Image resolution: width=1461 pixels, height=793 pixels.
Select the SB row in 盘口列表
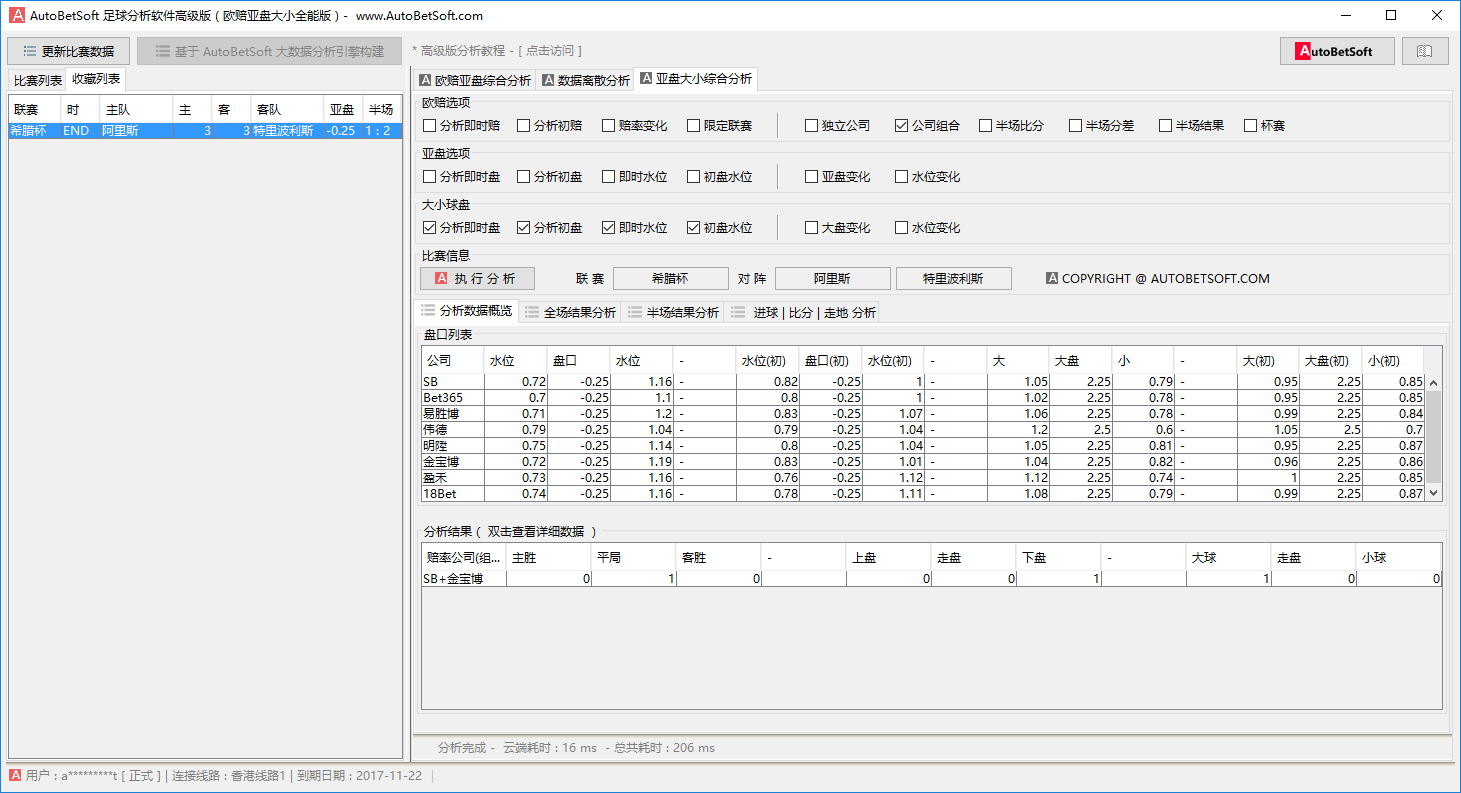[x=924, y=382]
